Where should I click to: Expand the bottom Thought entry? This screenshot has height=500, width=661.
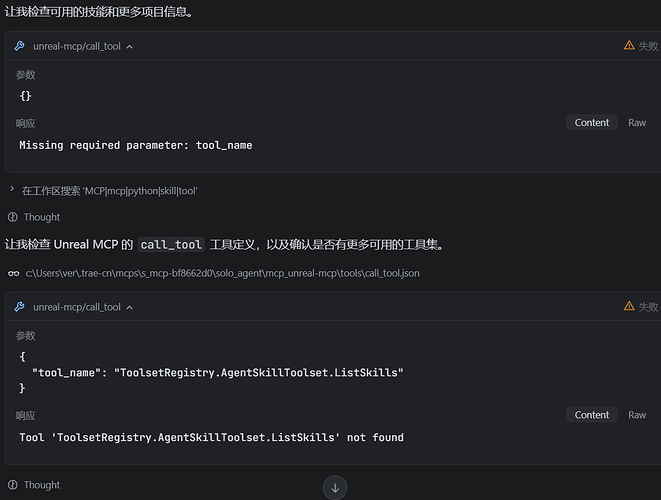[x=42, y=485]
